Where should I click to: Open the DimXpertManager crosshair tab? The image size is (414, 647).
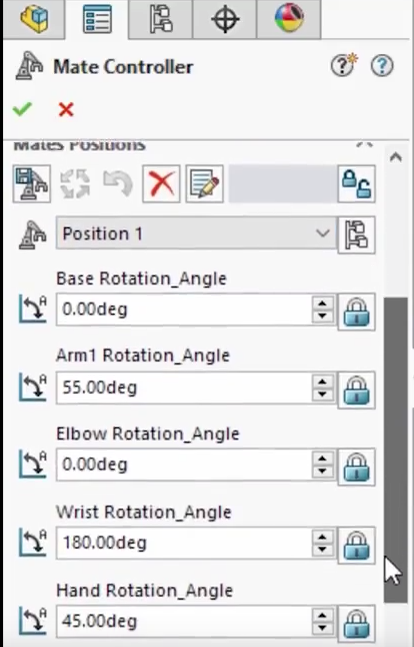click(x=225, y=19)
